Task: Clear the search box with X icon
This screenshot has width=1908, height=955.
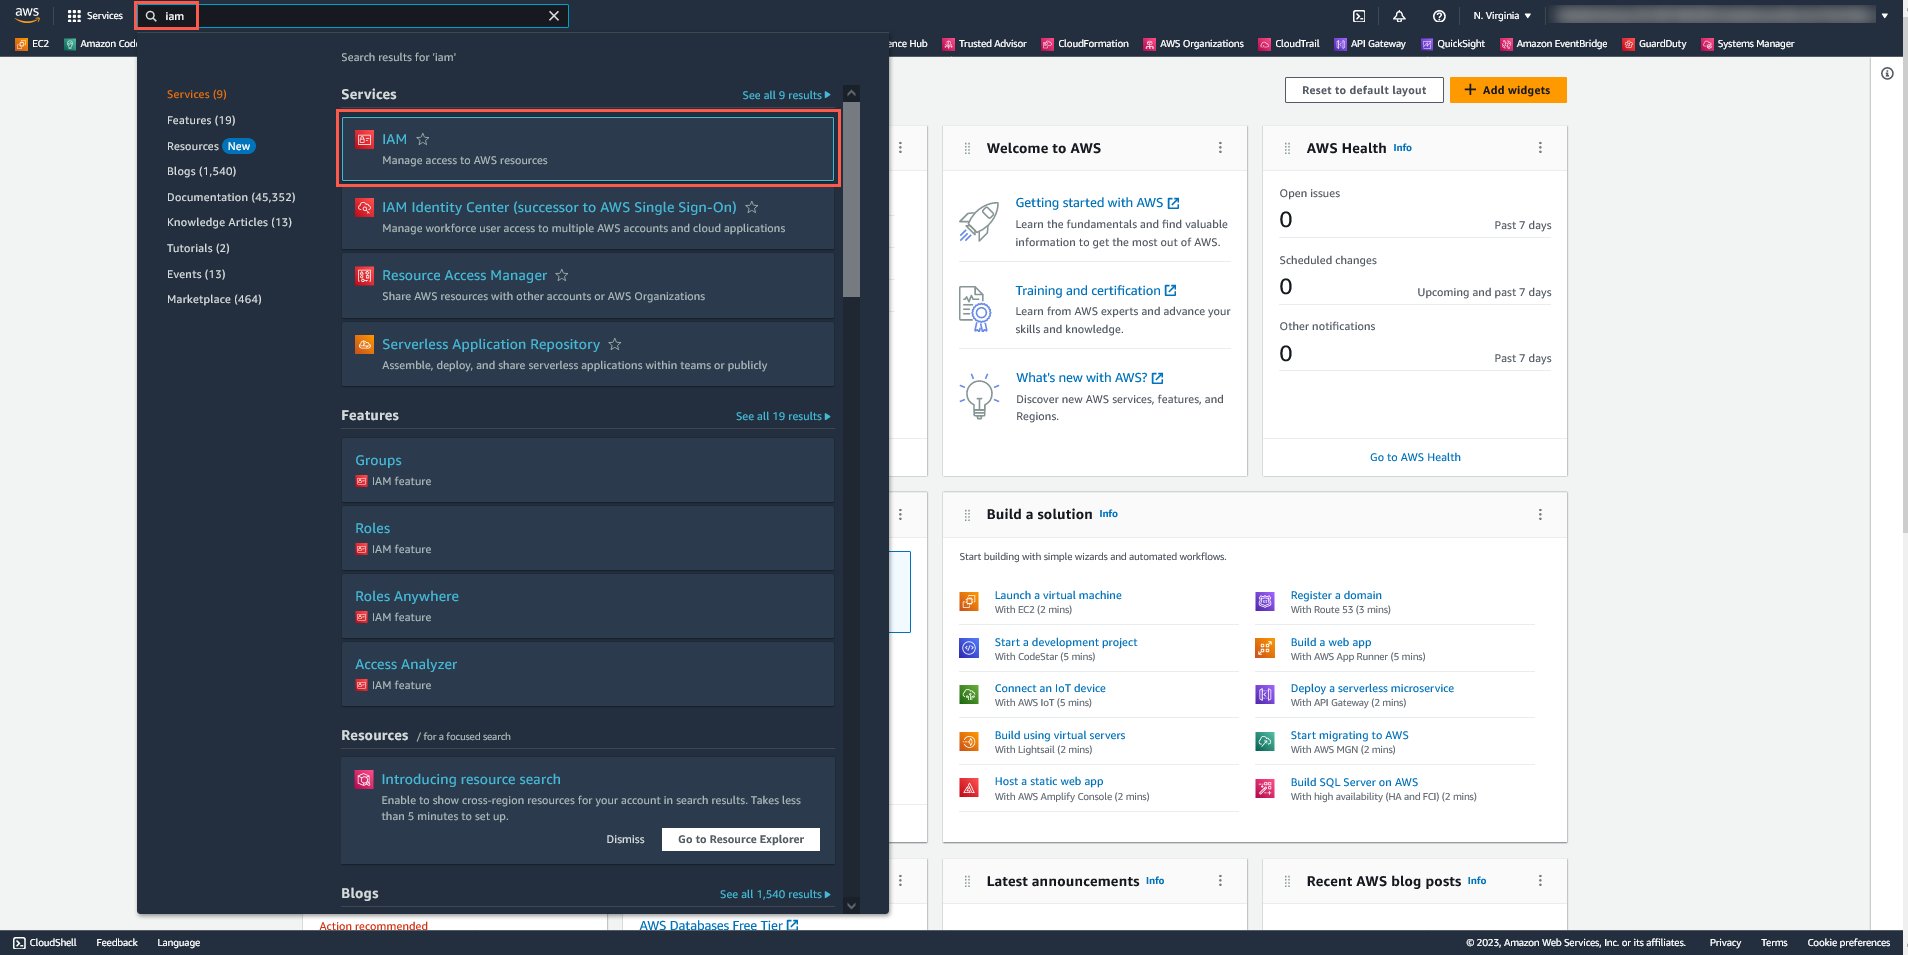Action: click(554, 16)
